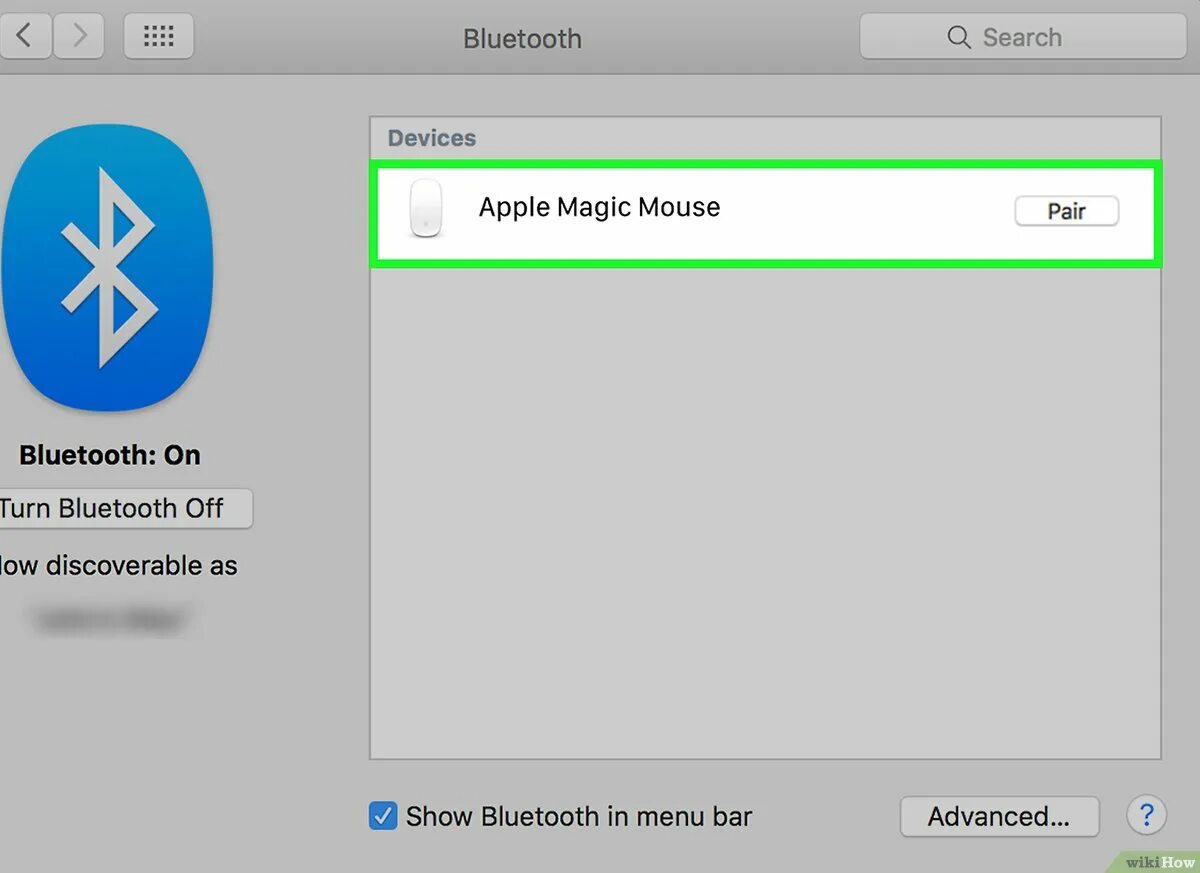Viewport: 1200px width, 873px height.
Task: Click the Bluetooth window title
Action: click(522, 39)
